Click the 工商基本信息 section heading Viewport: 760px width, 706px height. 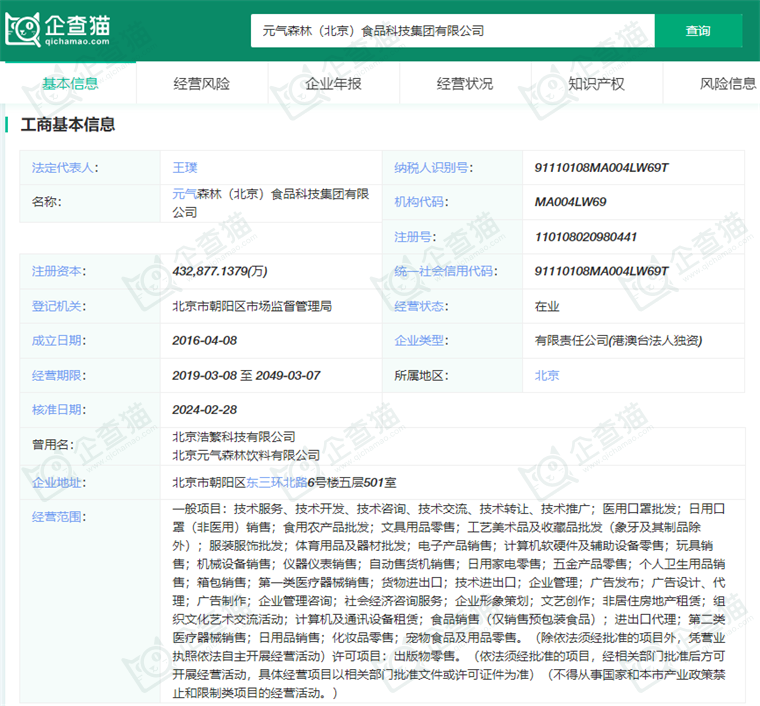click(x=67, y=125)
